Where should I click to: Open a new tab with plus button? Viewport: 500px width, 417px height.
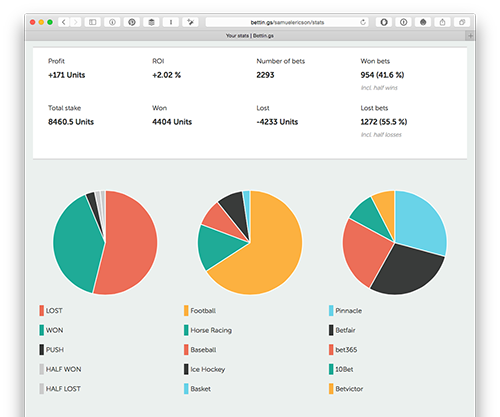(x=470, y=36)
